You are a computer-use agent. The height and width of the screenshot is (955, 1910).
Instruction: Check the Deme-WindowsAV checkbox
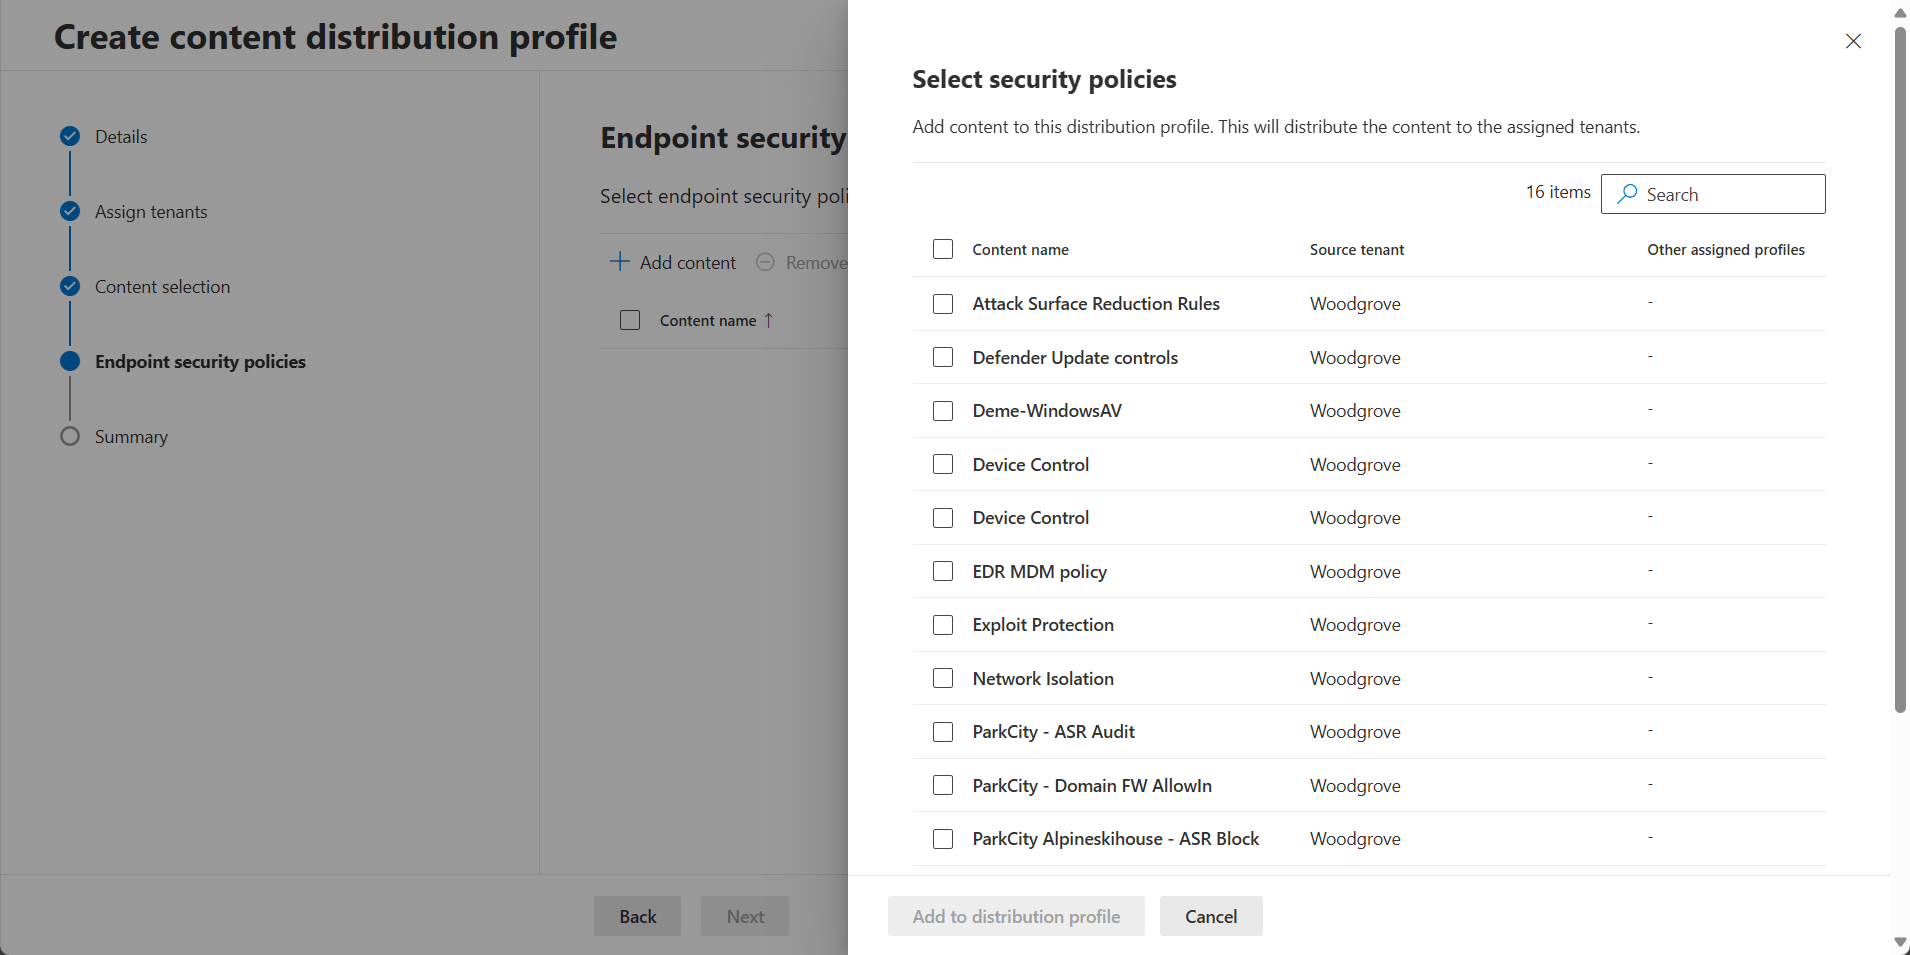(942, 411)
